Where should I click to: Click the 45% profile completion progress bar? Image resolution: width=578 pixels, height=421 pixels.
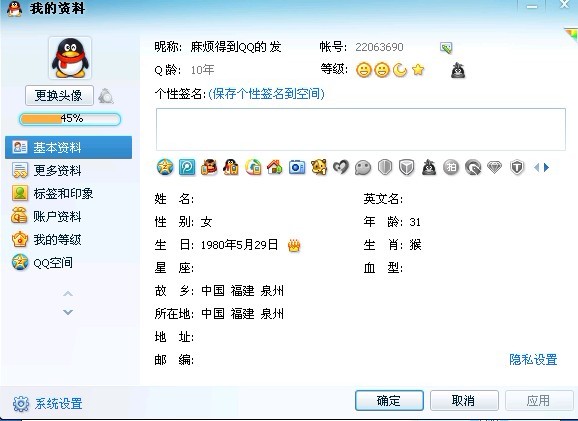point(70,119)
